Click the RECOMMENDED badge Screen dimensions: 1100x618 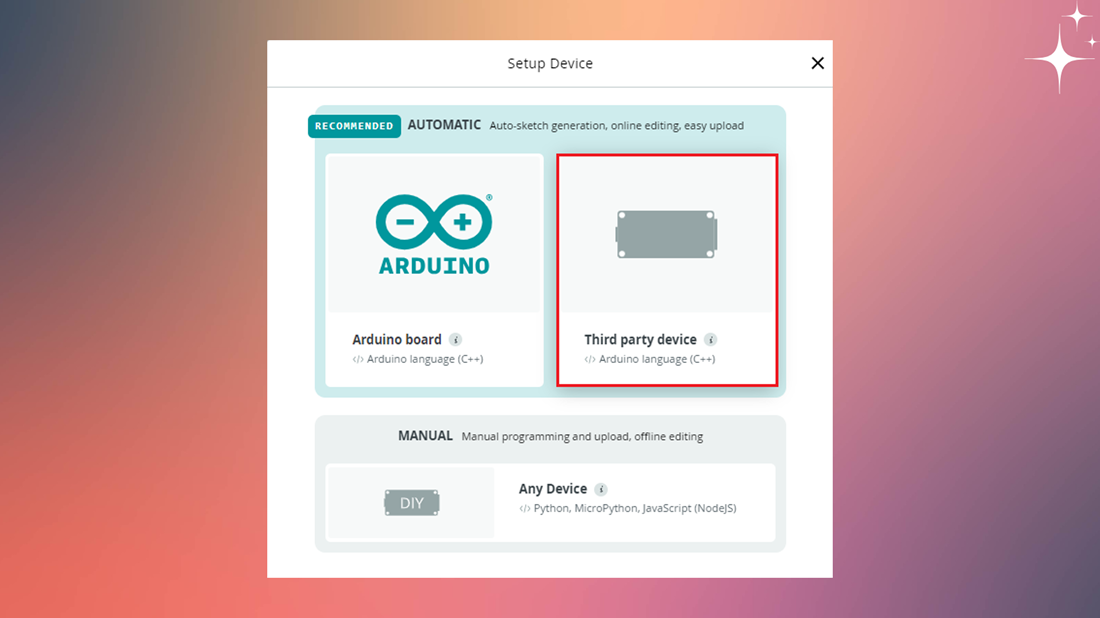pyautogui.click(x=354, y=126)
